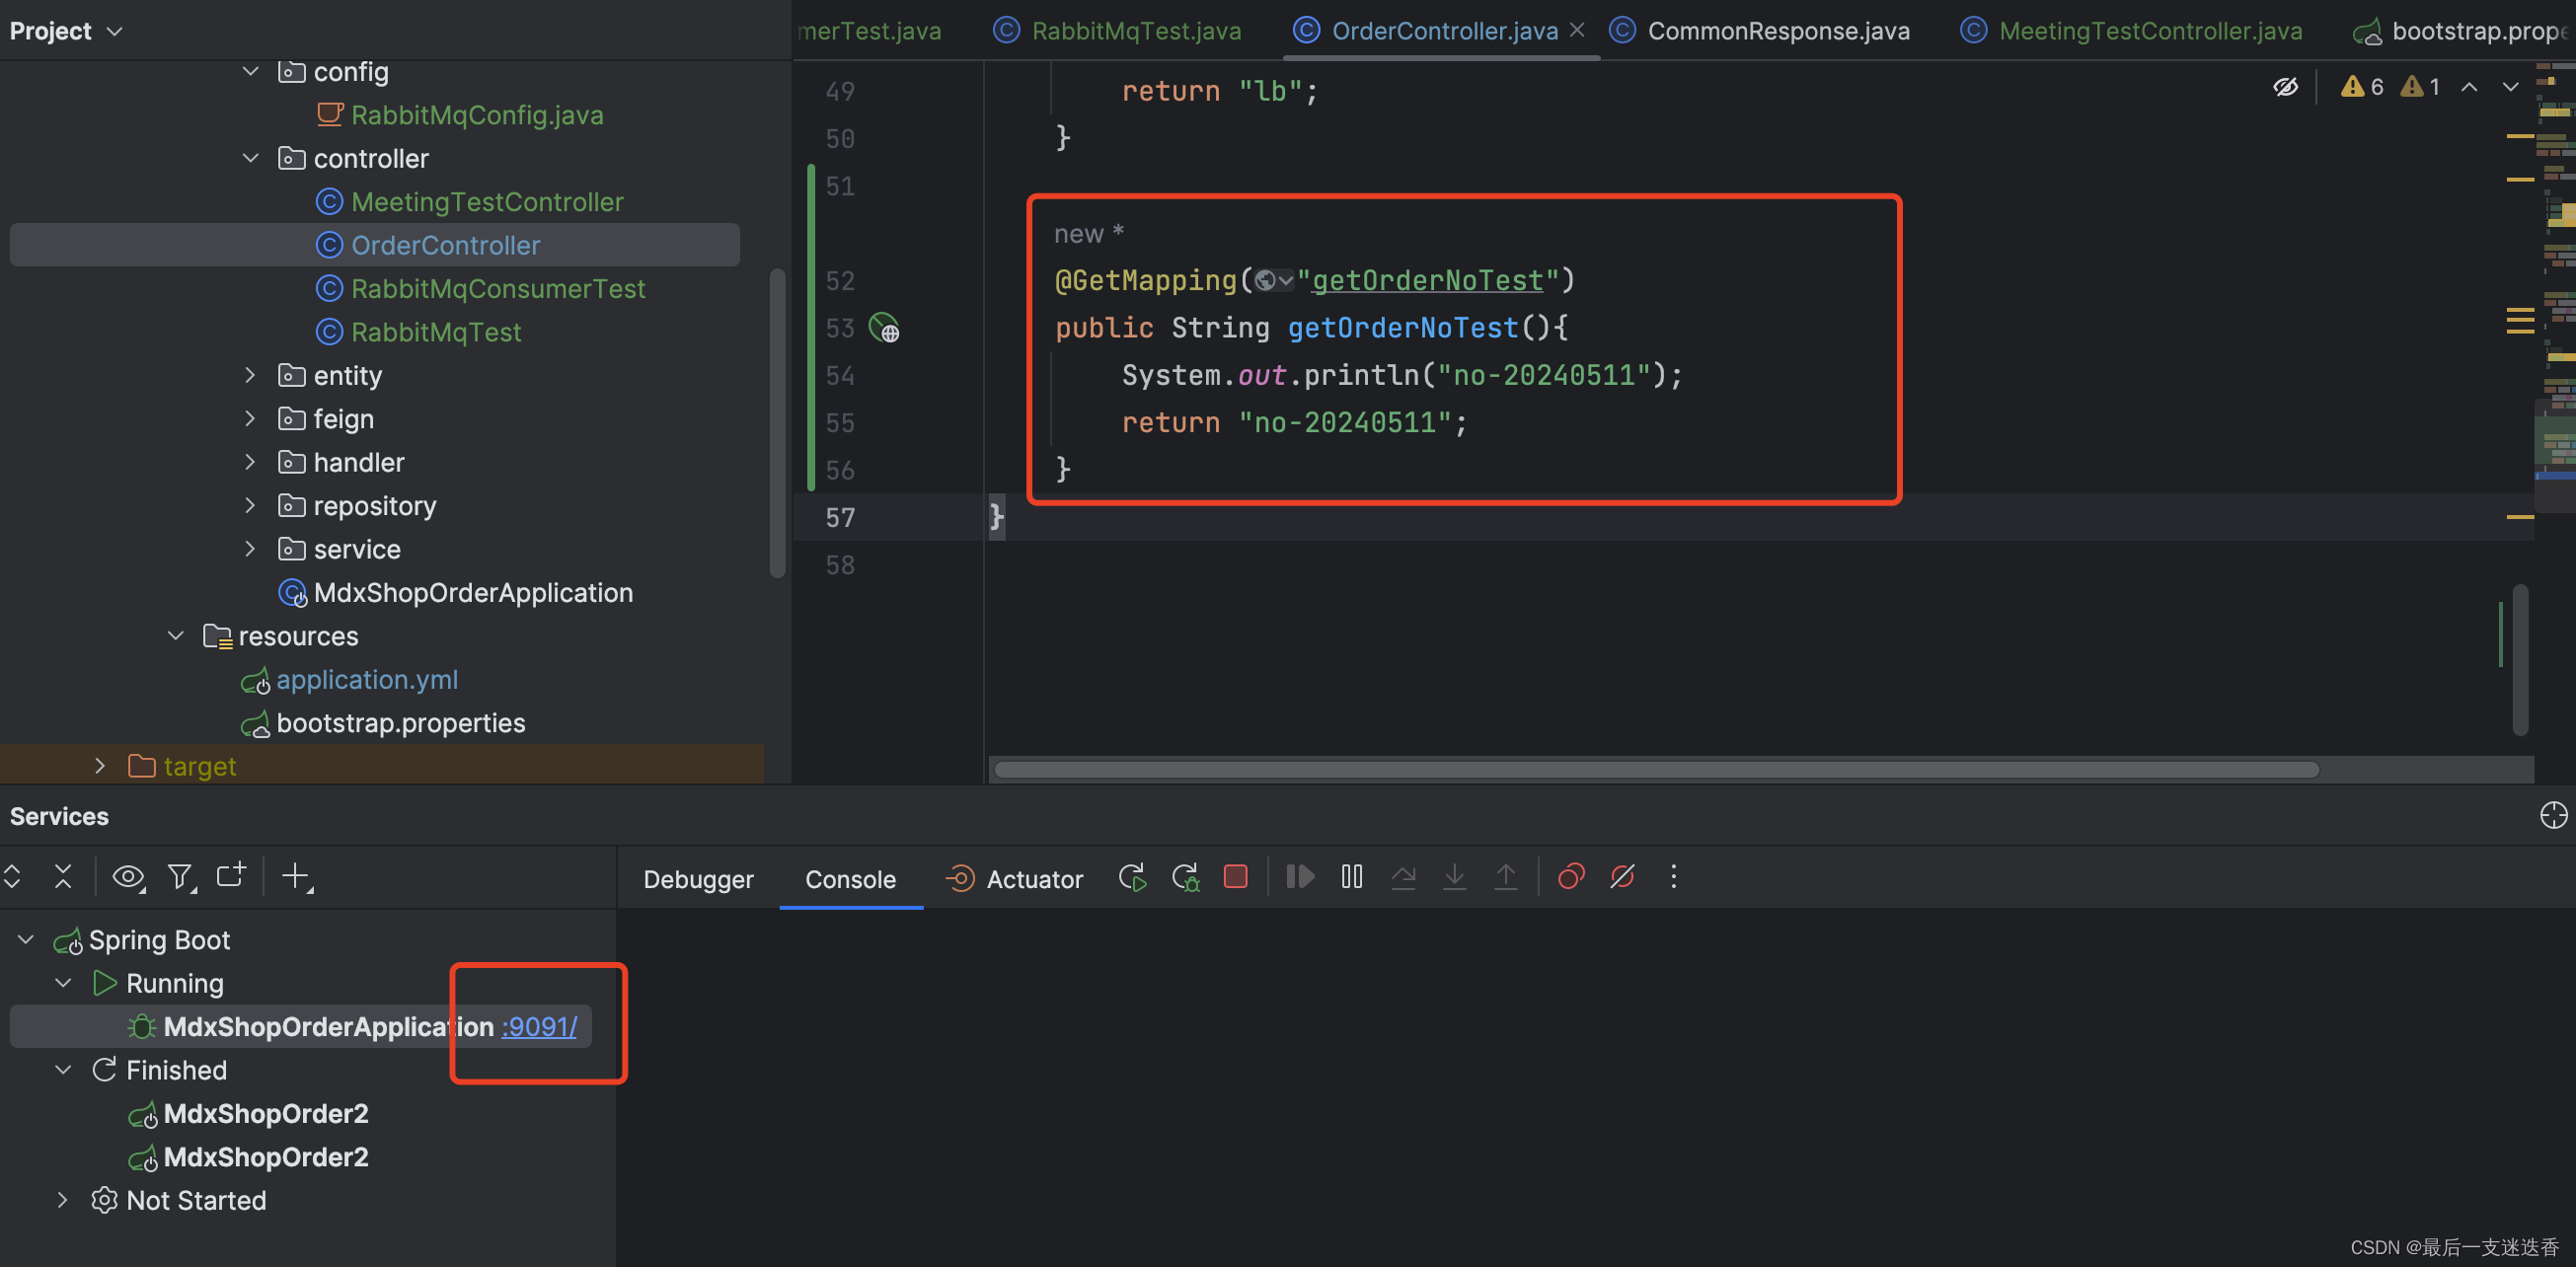Click the Pause Program icon
2576x1267 pixels.
pyautogui.click(x=1351, y=877)
